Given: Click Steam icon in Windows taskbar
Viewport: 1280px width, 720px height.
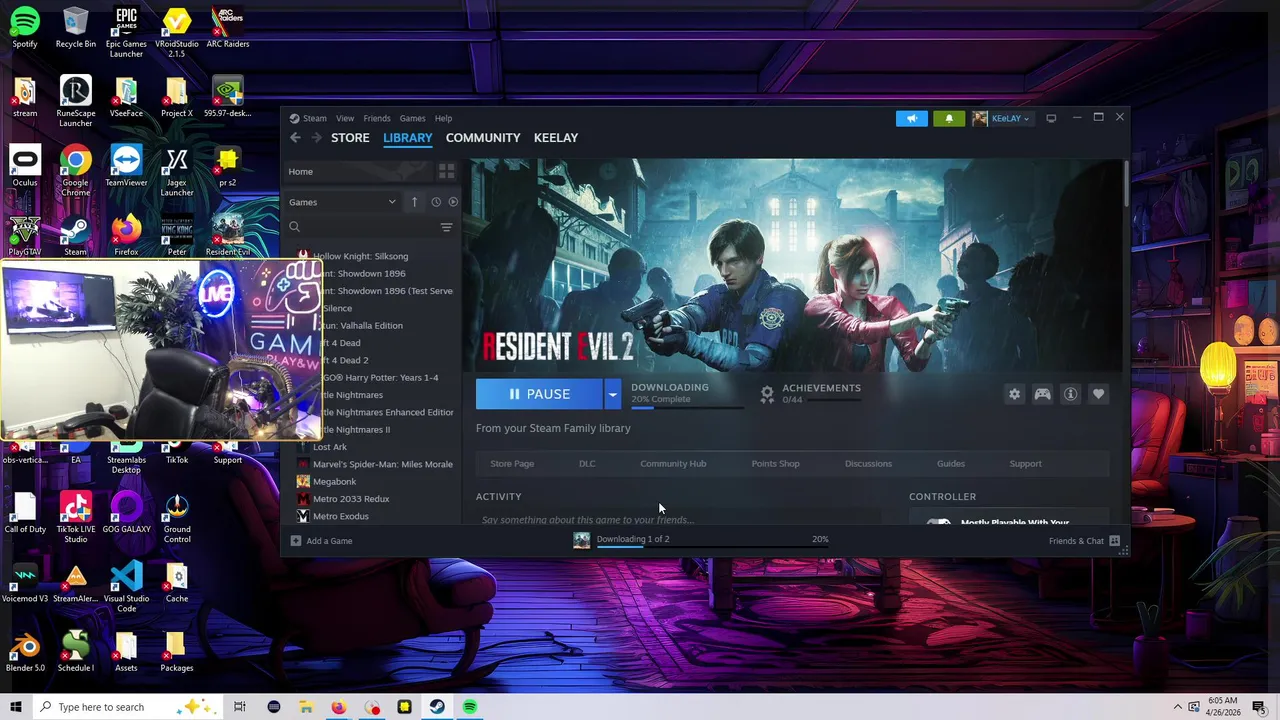Looking at the screenshot, I should tap(437, 707).
